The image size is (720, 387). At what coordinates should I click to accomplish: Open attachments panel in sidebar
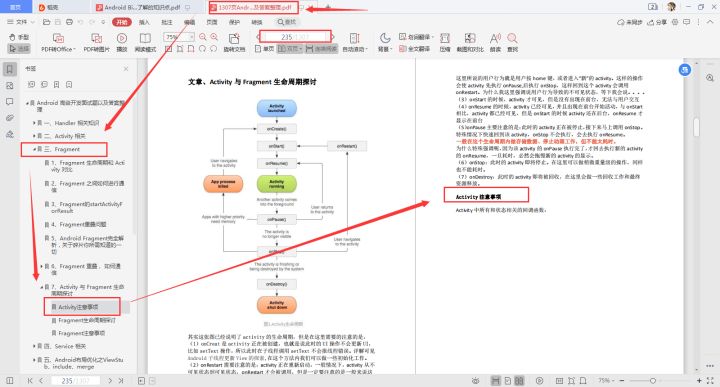click(9, 118)
